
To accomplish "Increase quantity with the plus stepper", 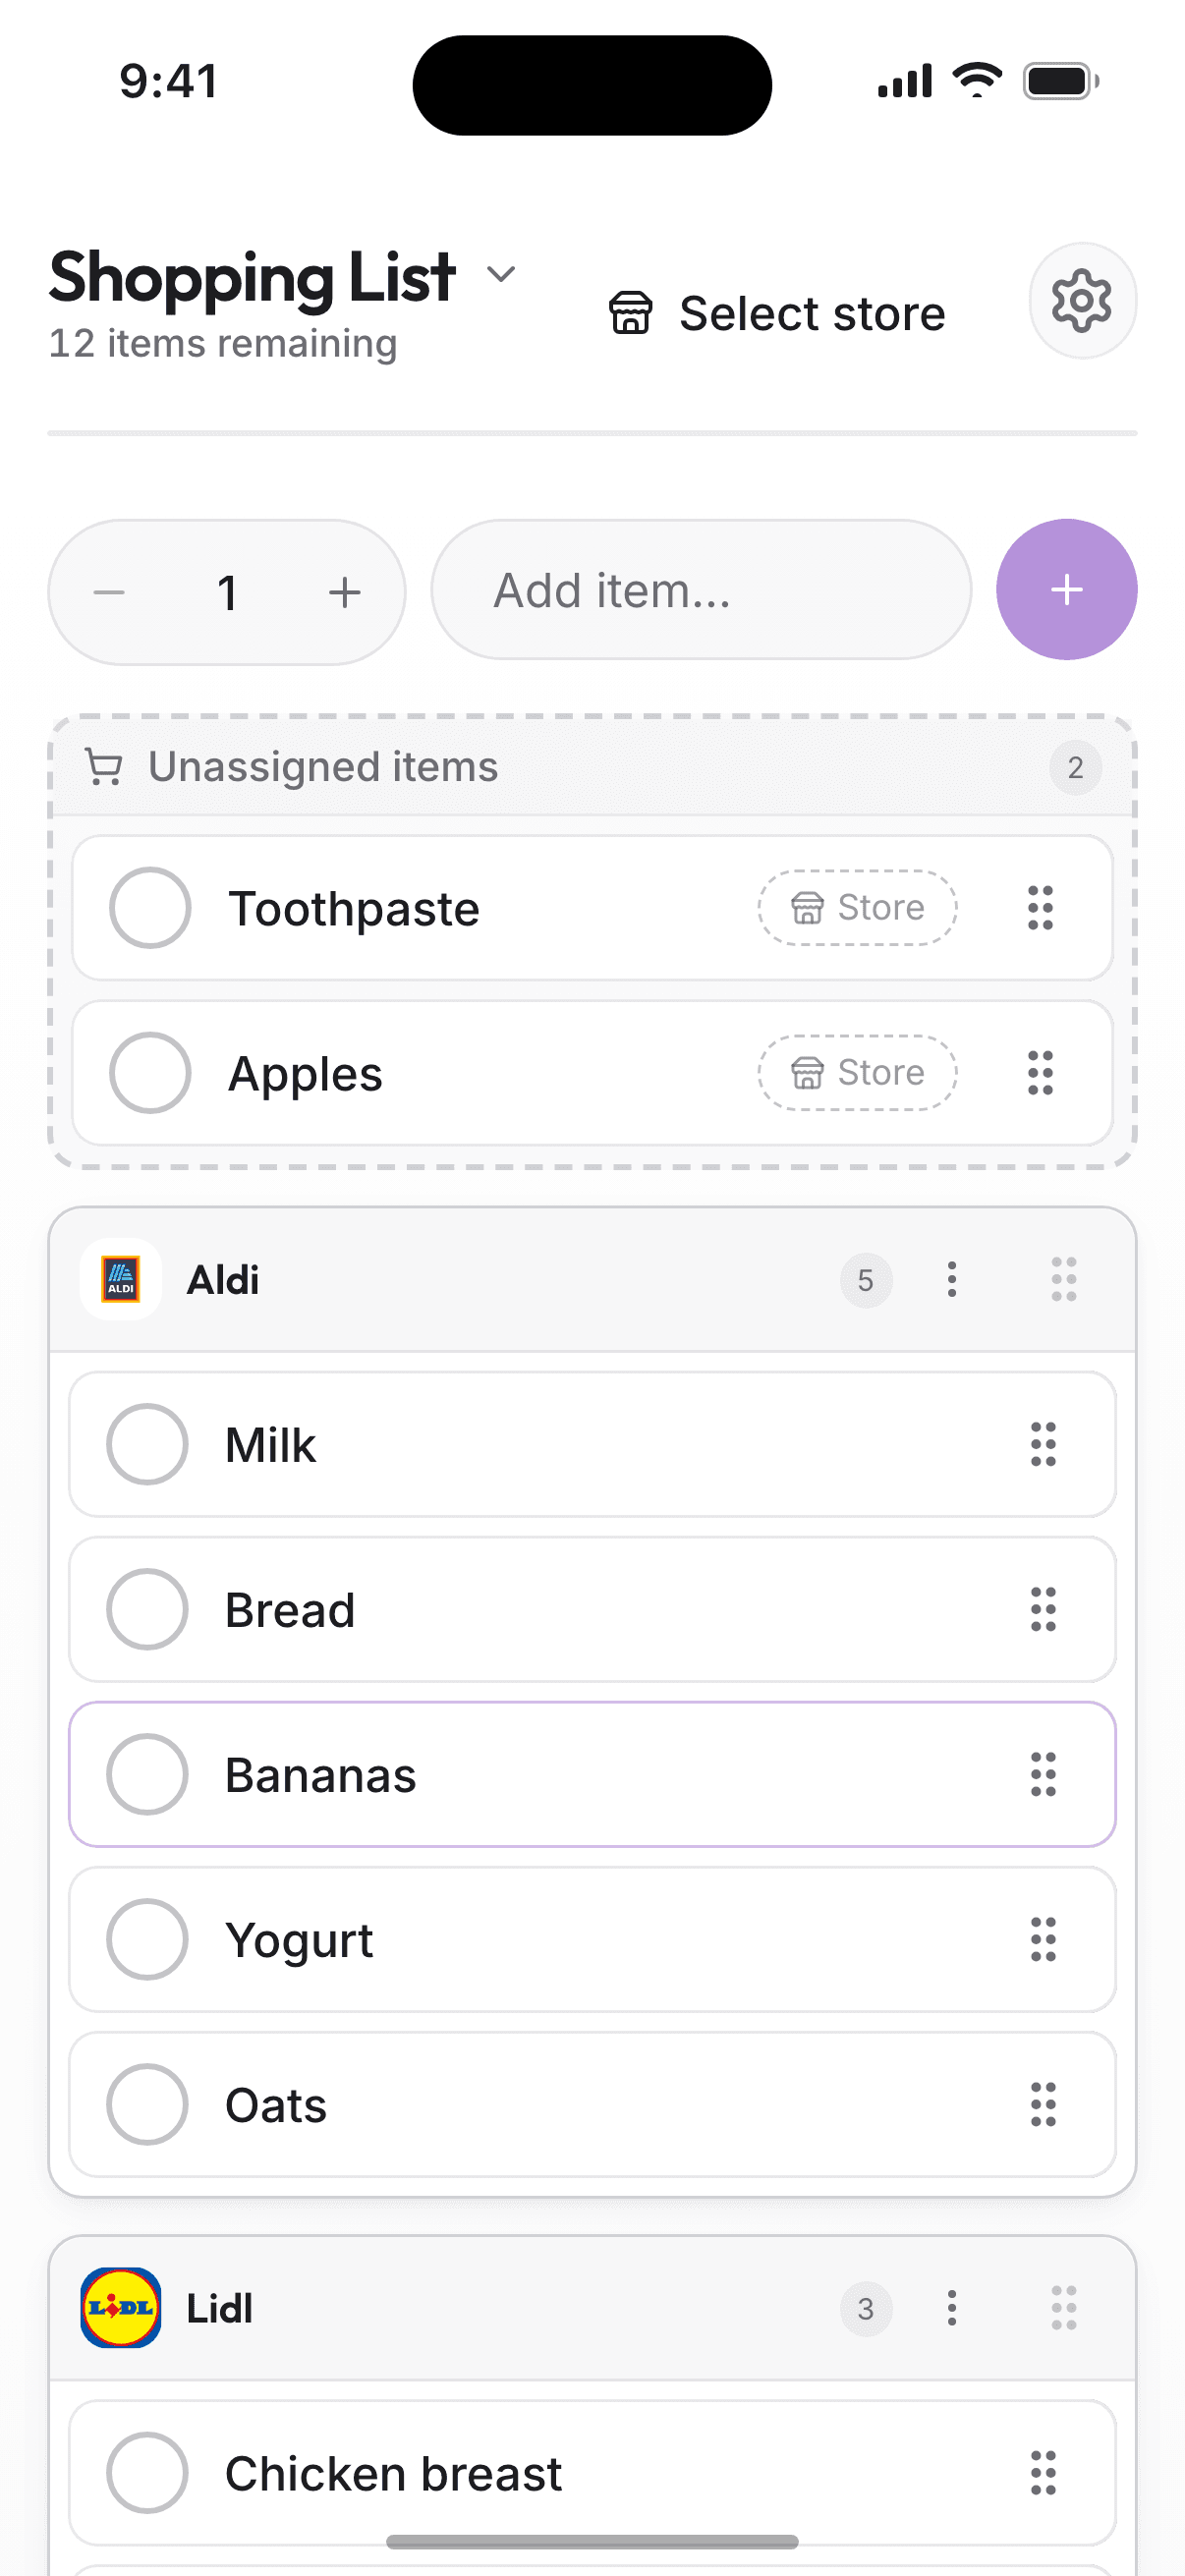I will [x=345, y=592].
